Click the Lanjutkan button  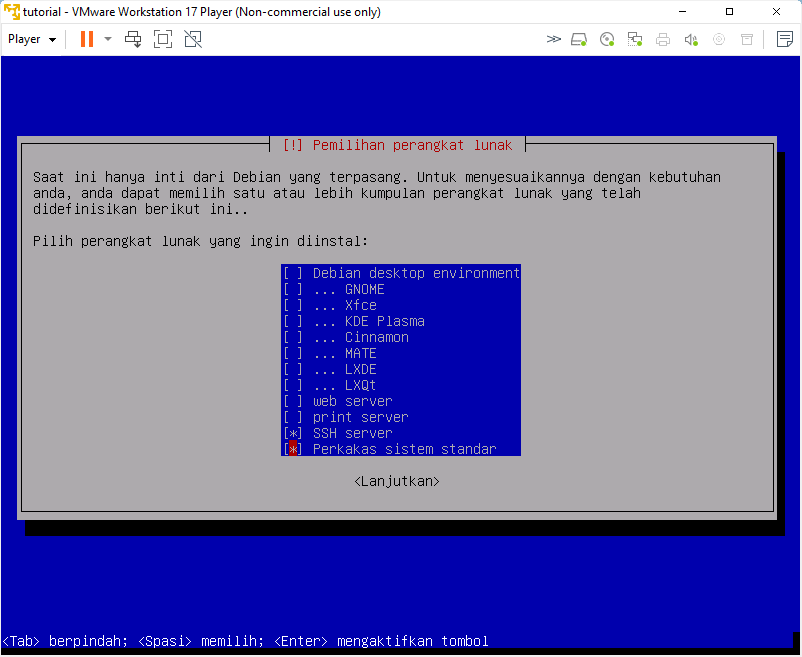(397, 482)
